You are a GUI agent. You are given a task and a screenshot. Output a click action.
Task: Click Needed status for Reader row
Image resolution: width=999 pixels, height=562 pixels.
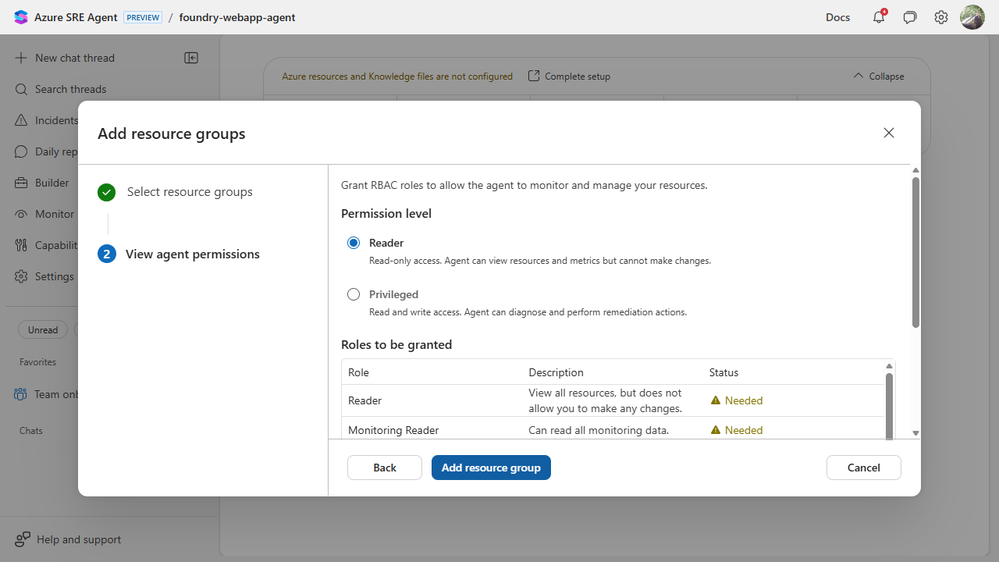tap(744, 401)
